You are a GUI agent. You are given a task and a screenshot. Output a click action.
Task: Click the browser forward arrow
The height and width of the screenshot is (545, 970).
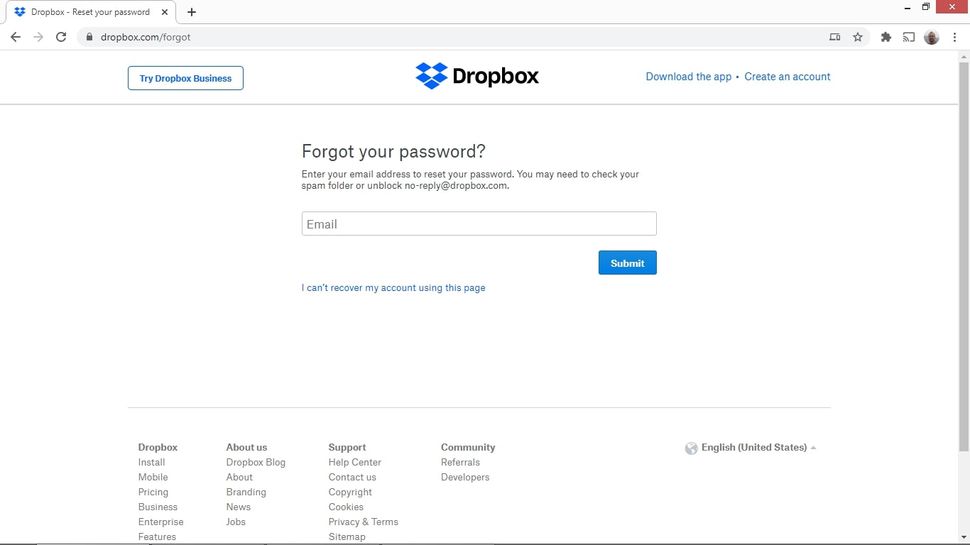(x=38, y=37)
